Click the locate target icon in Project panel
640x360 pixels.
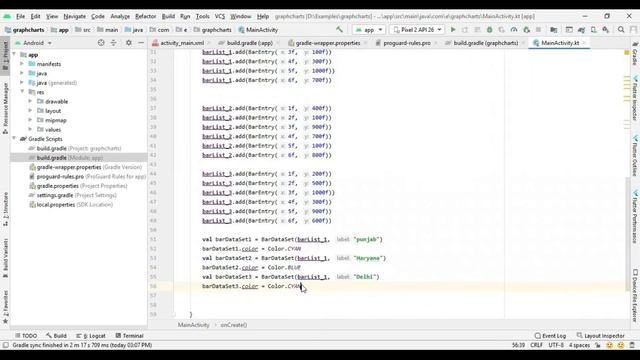tap(101, 43)
